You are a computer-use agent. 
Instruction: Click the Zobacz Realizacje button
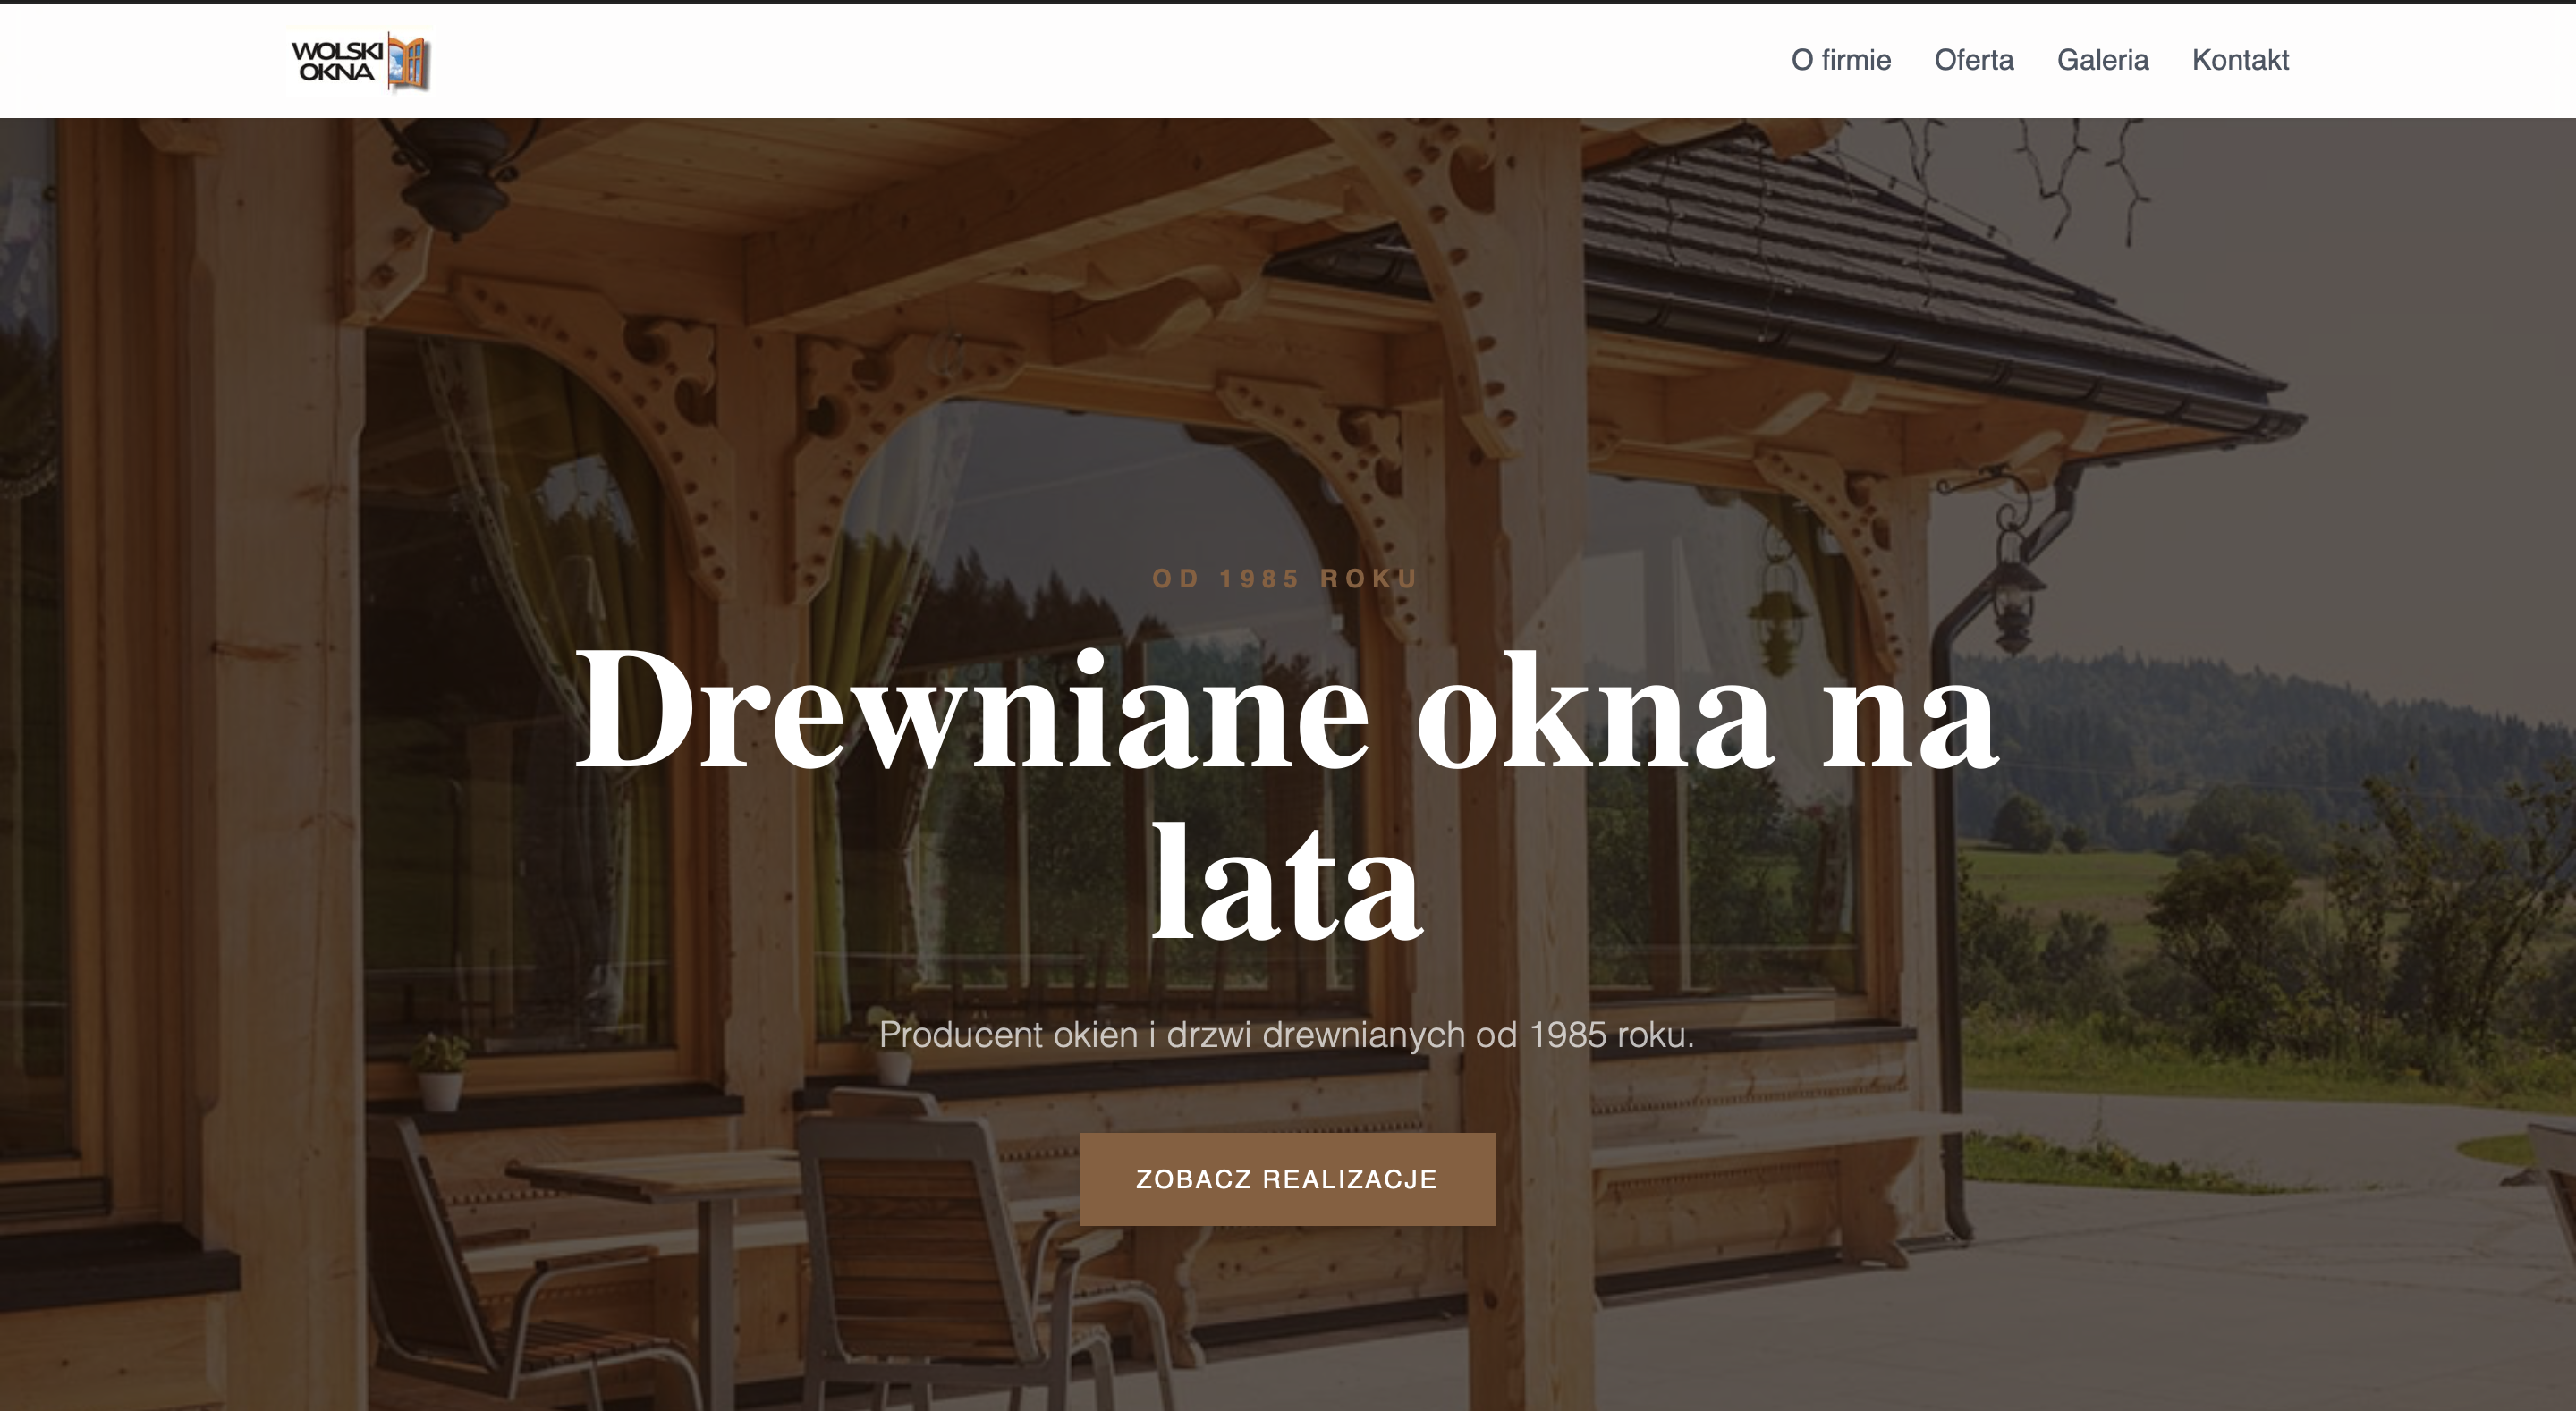[x=1287, y=1179]
